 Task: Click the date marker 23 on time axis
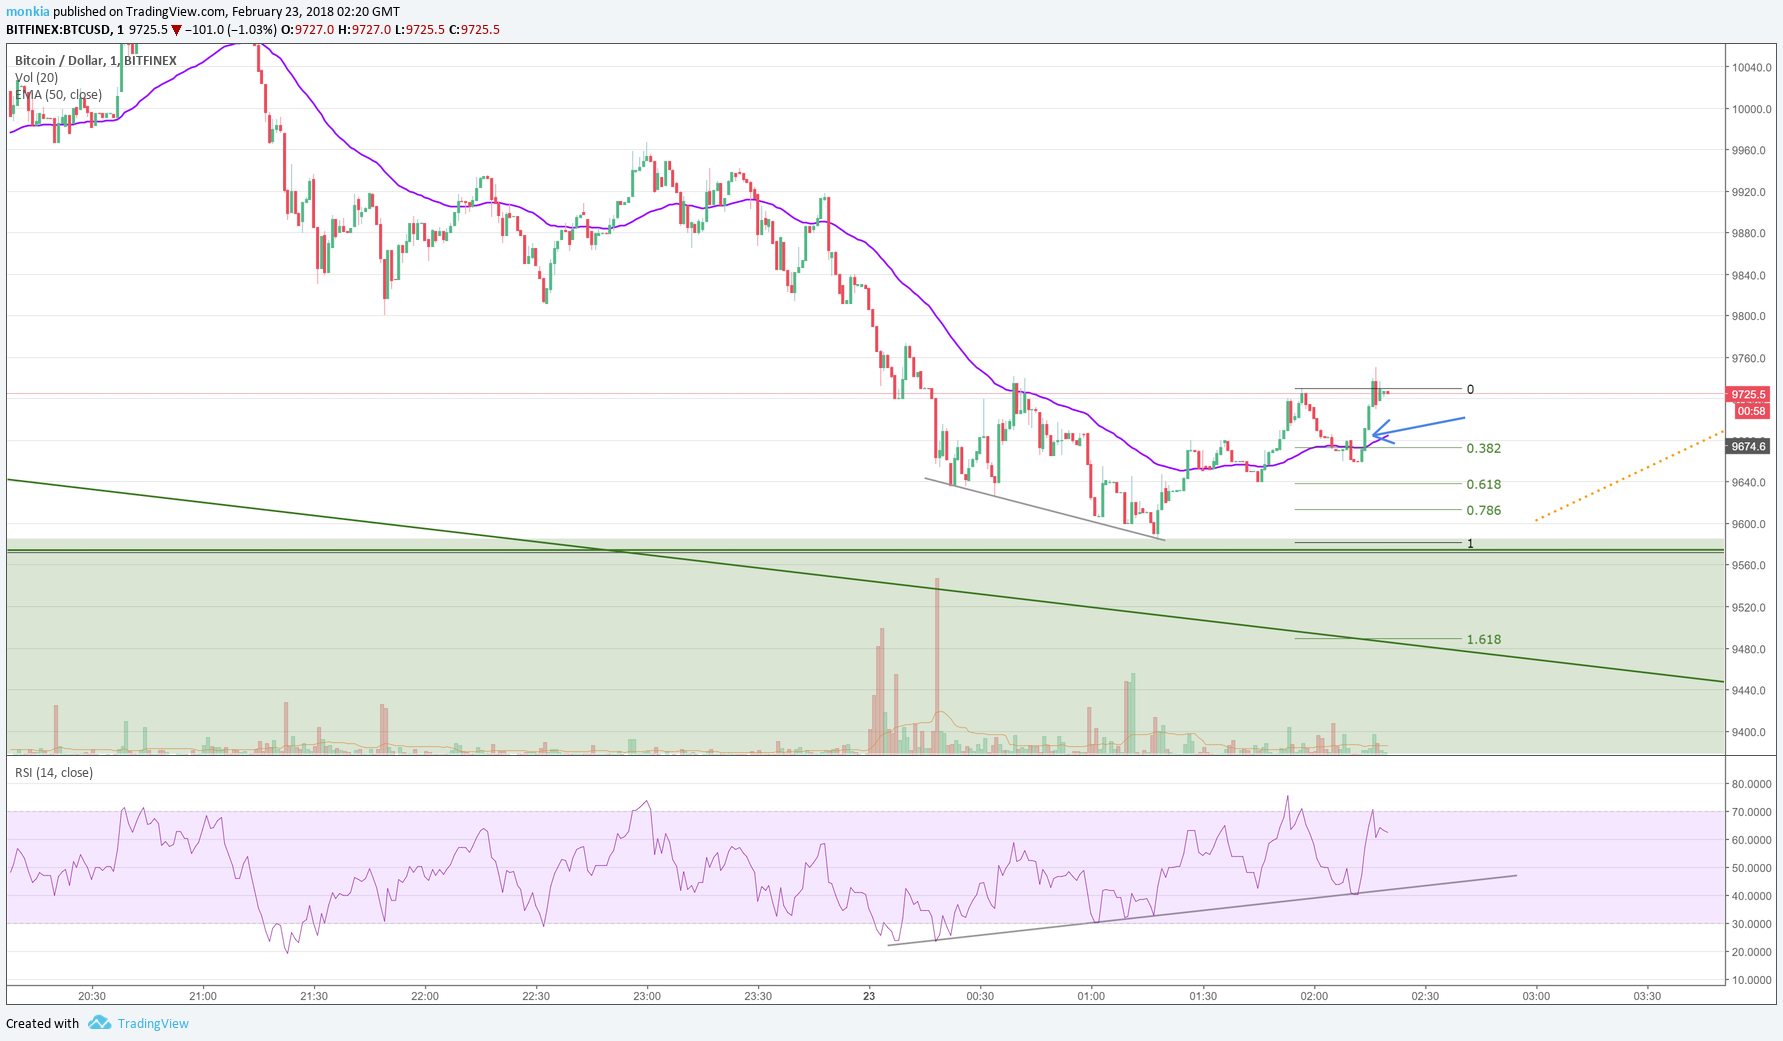click(x=869, y=996)
